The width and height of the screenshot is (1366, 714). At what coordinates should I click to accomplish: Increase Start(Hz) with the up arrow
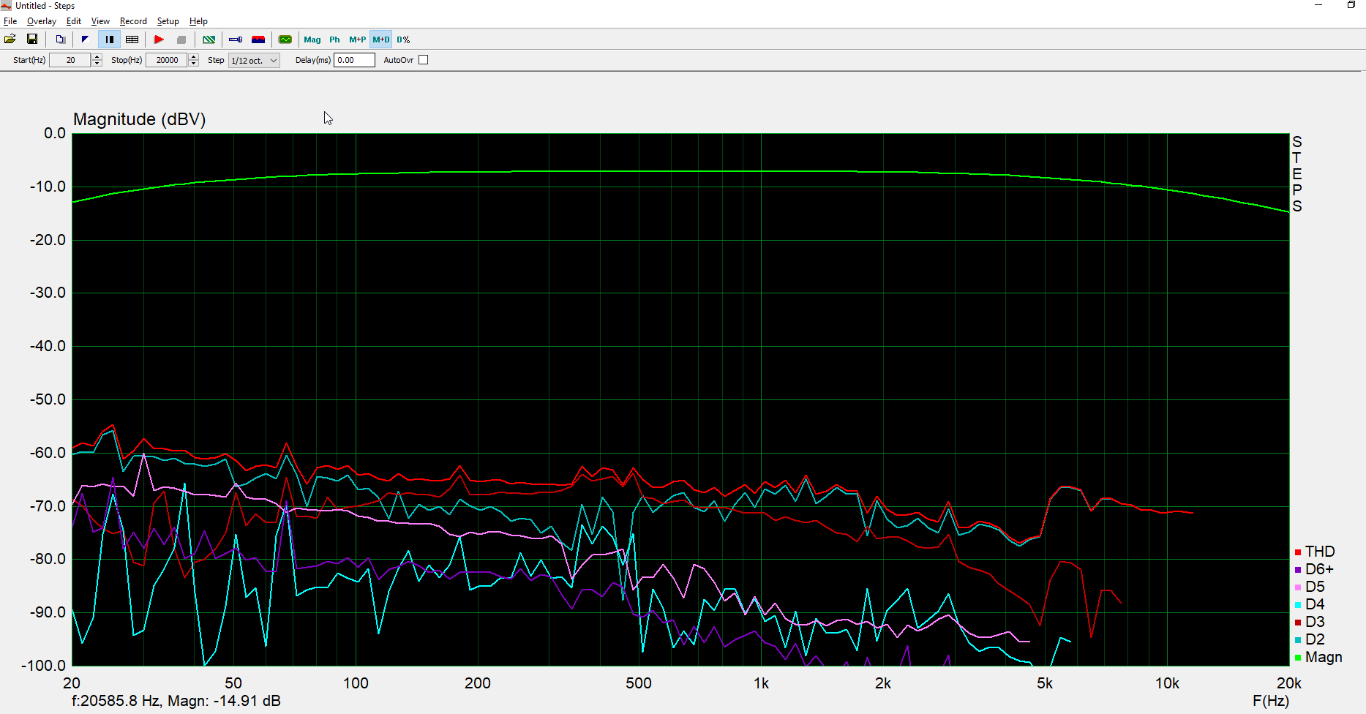point(97,57)
